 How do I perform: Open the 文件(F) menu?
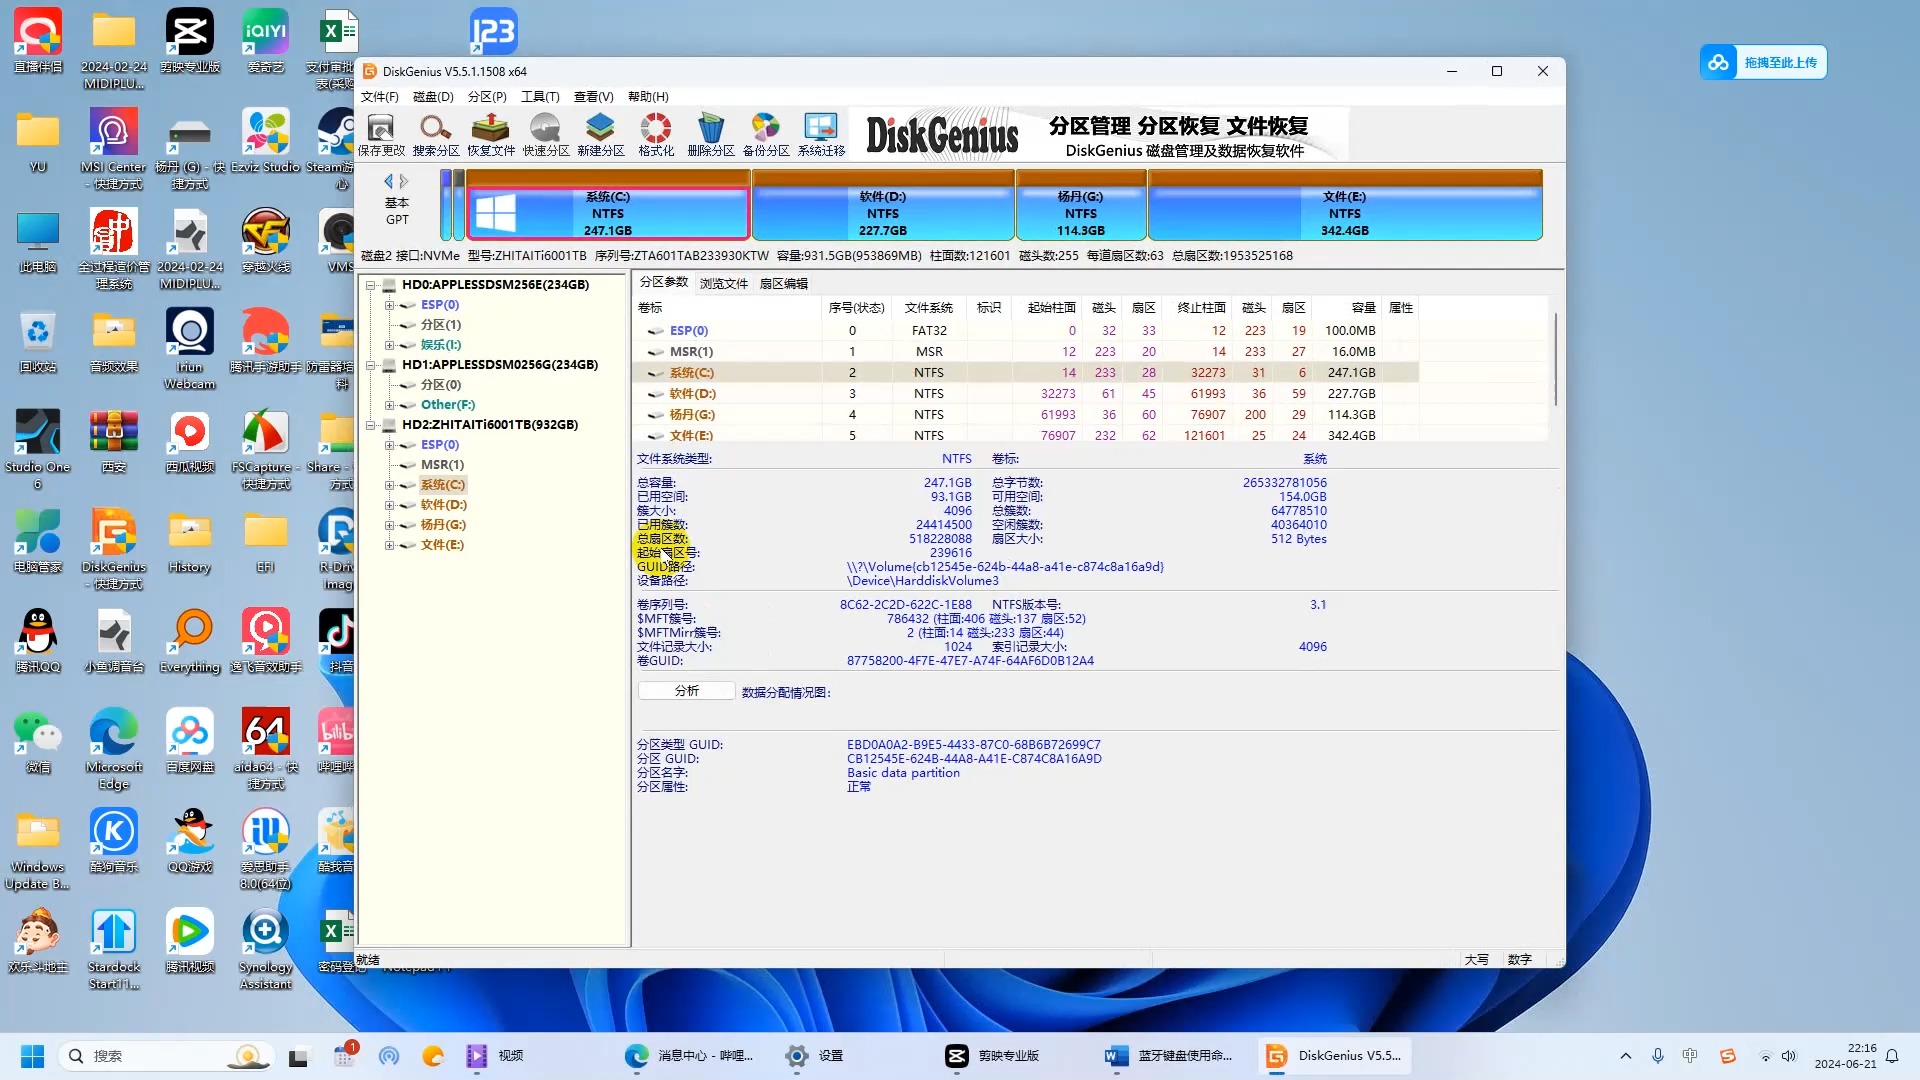coord(379,97)
